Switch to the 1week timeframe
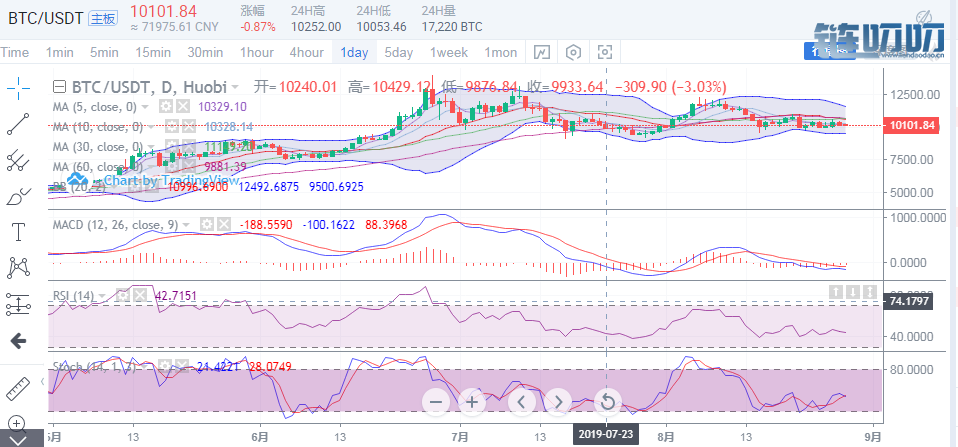Image resolution: width=958 pixels, height=447 pixels. click(449, 52)
